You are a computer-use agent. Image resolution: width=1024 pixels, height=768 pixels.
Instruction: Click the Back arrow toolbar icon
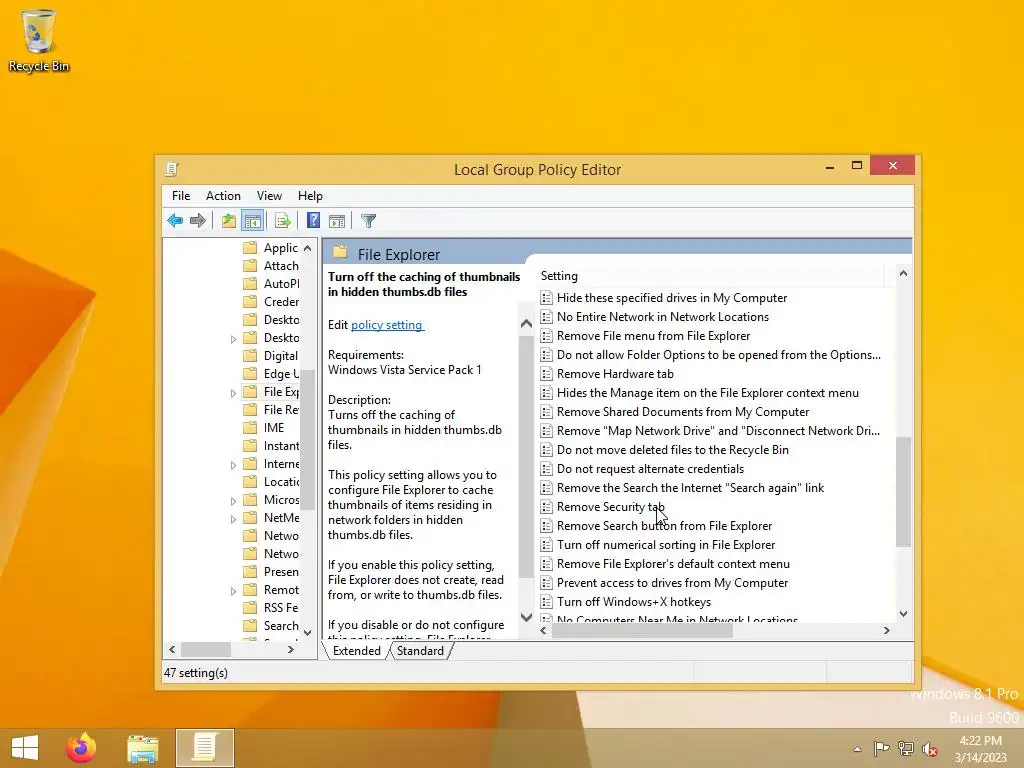(175, 221)
